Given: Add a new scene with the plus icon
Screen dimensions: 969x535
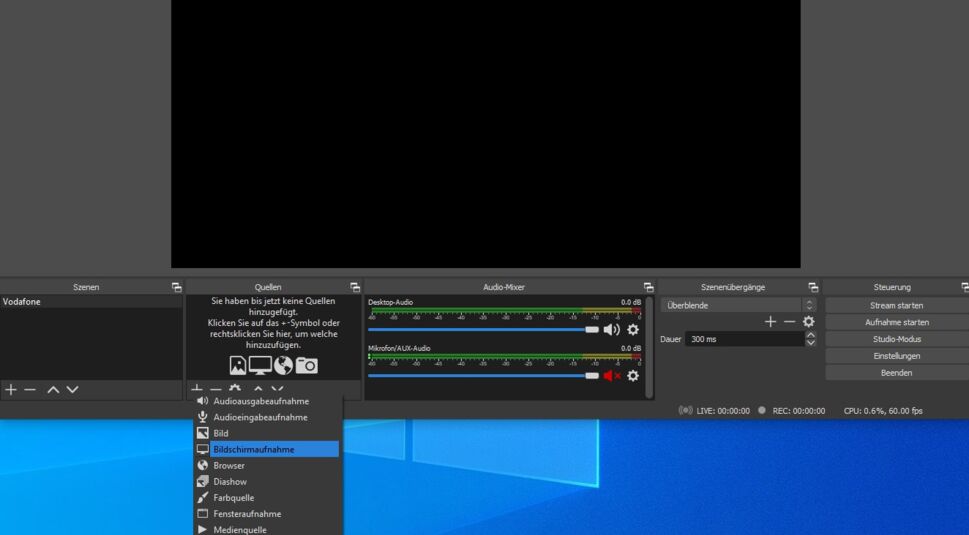Looking at the screenshot, I should [x=11, y=390].
